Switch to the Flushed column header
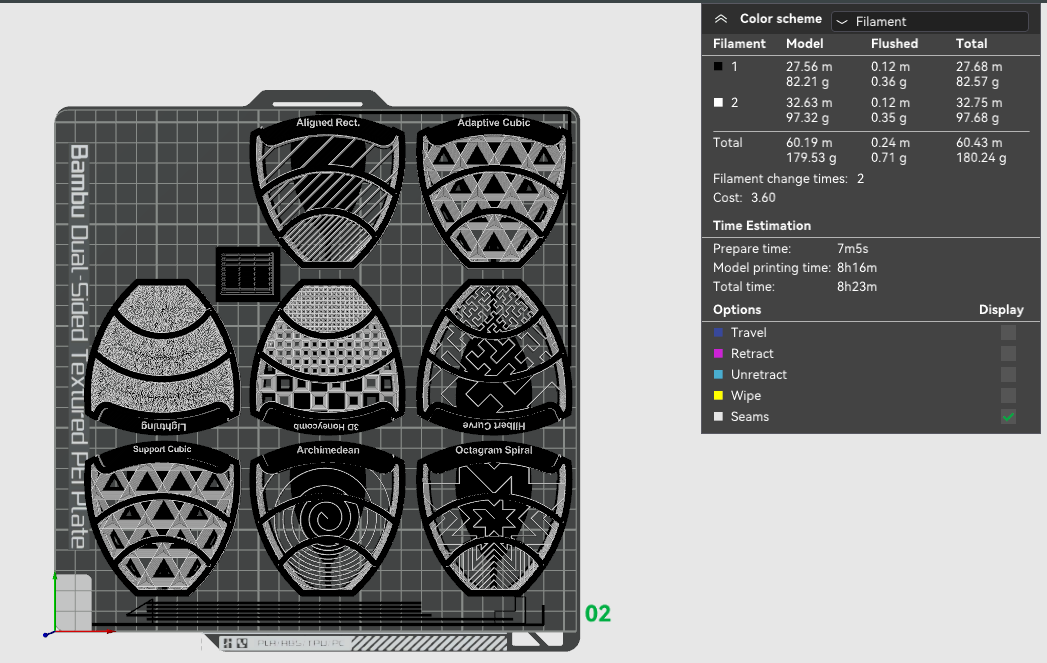 [x=893, y=43]
